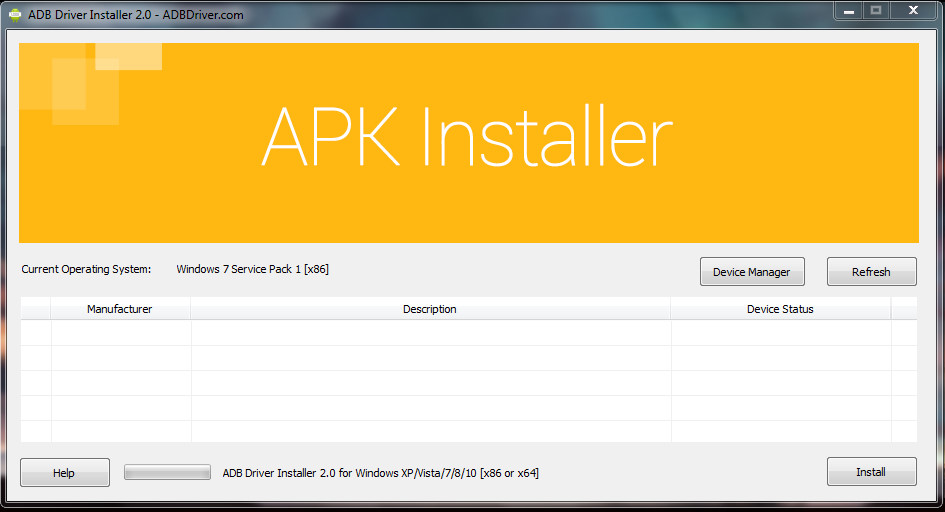Sort by Manufacturer column header
This screenshot has height=512, width=945.
click(121, 308)
